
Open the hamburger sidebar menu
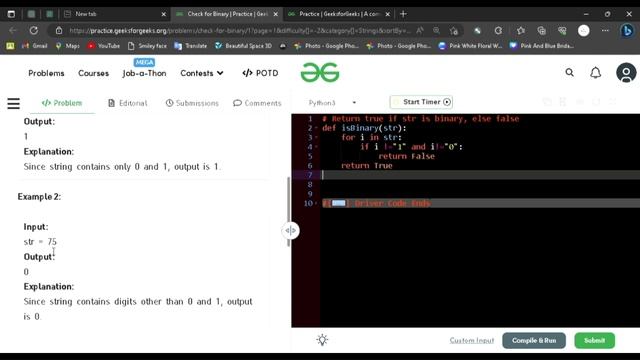[x=13, y=103]
